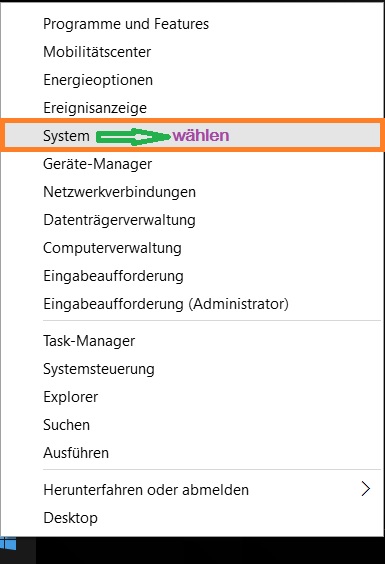This screenshot has height=564, width=385.
Task: Choose the highlighted System entry
Action: 192,135
